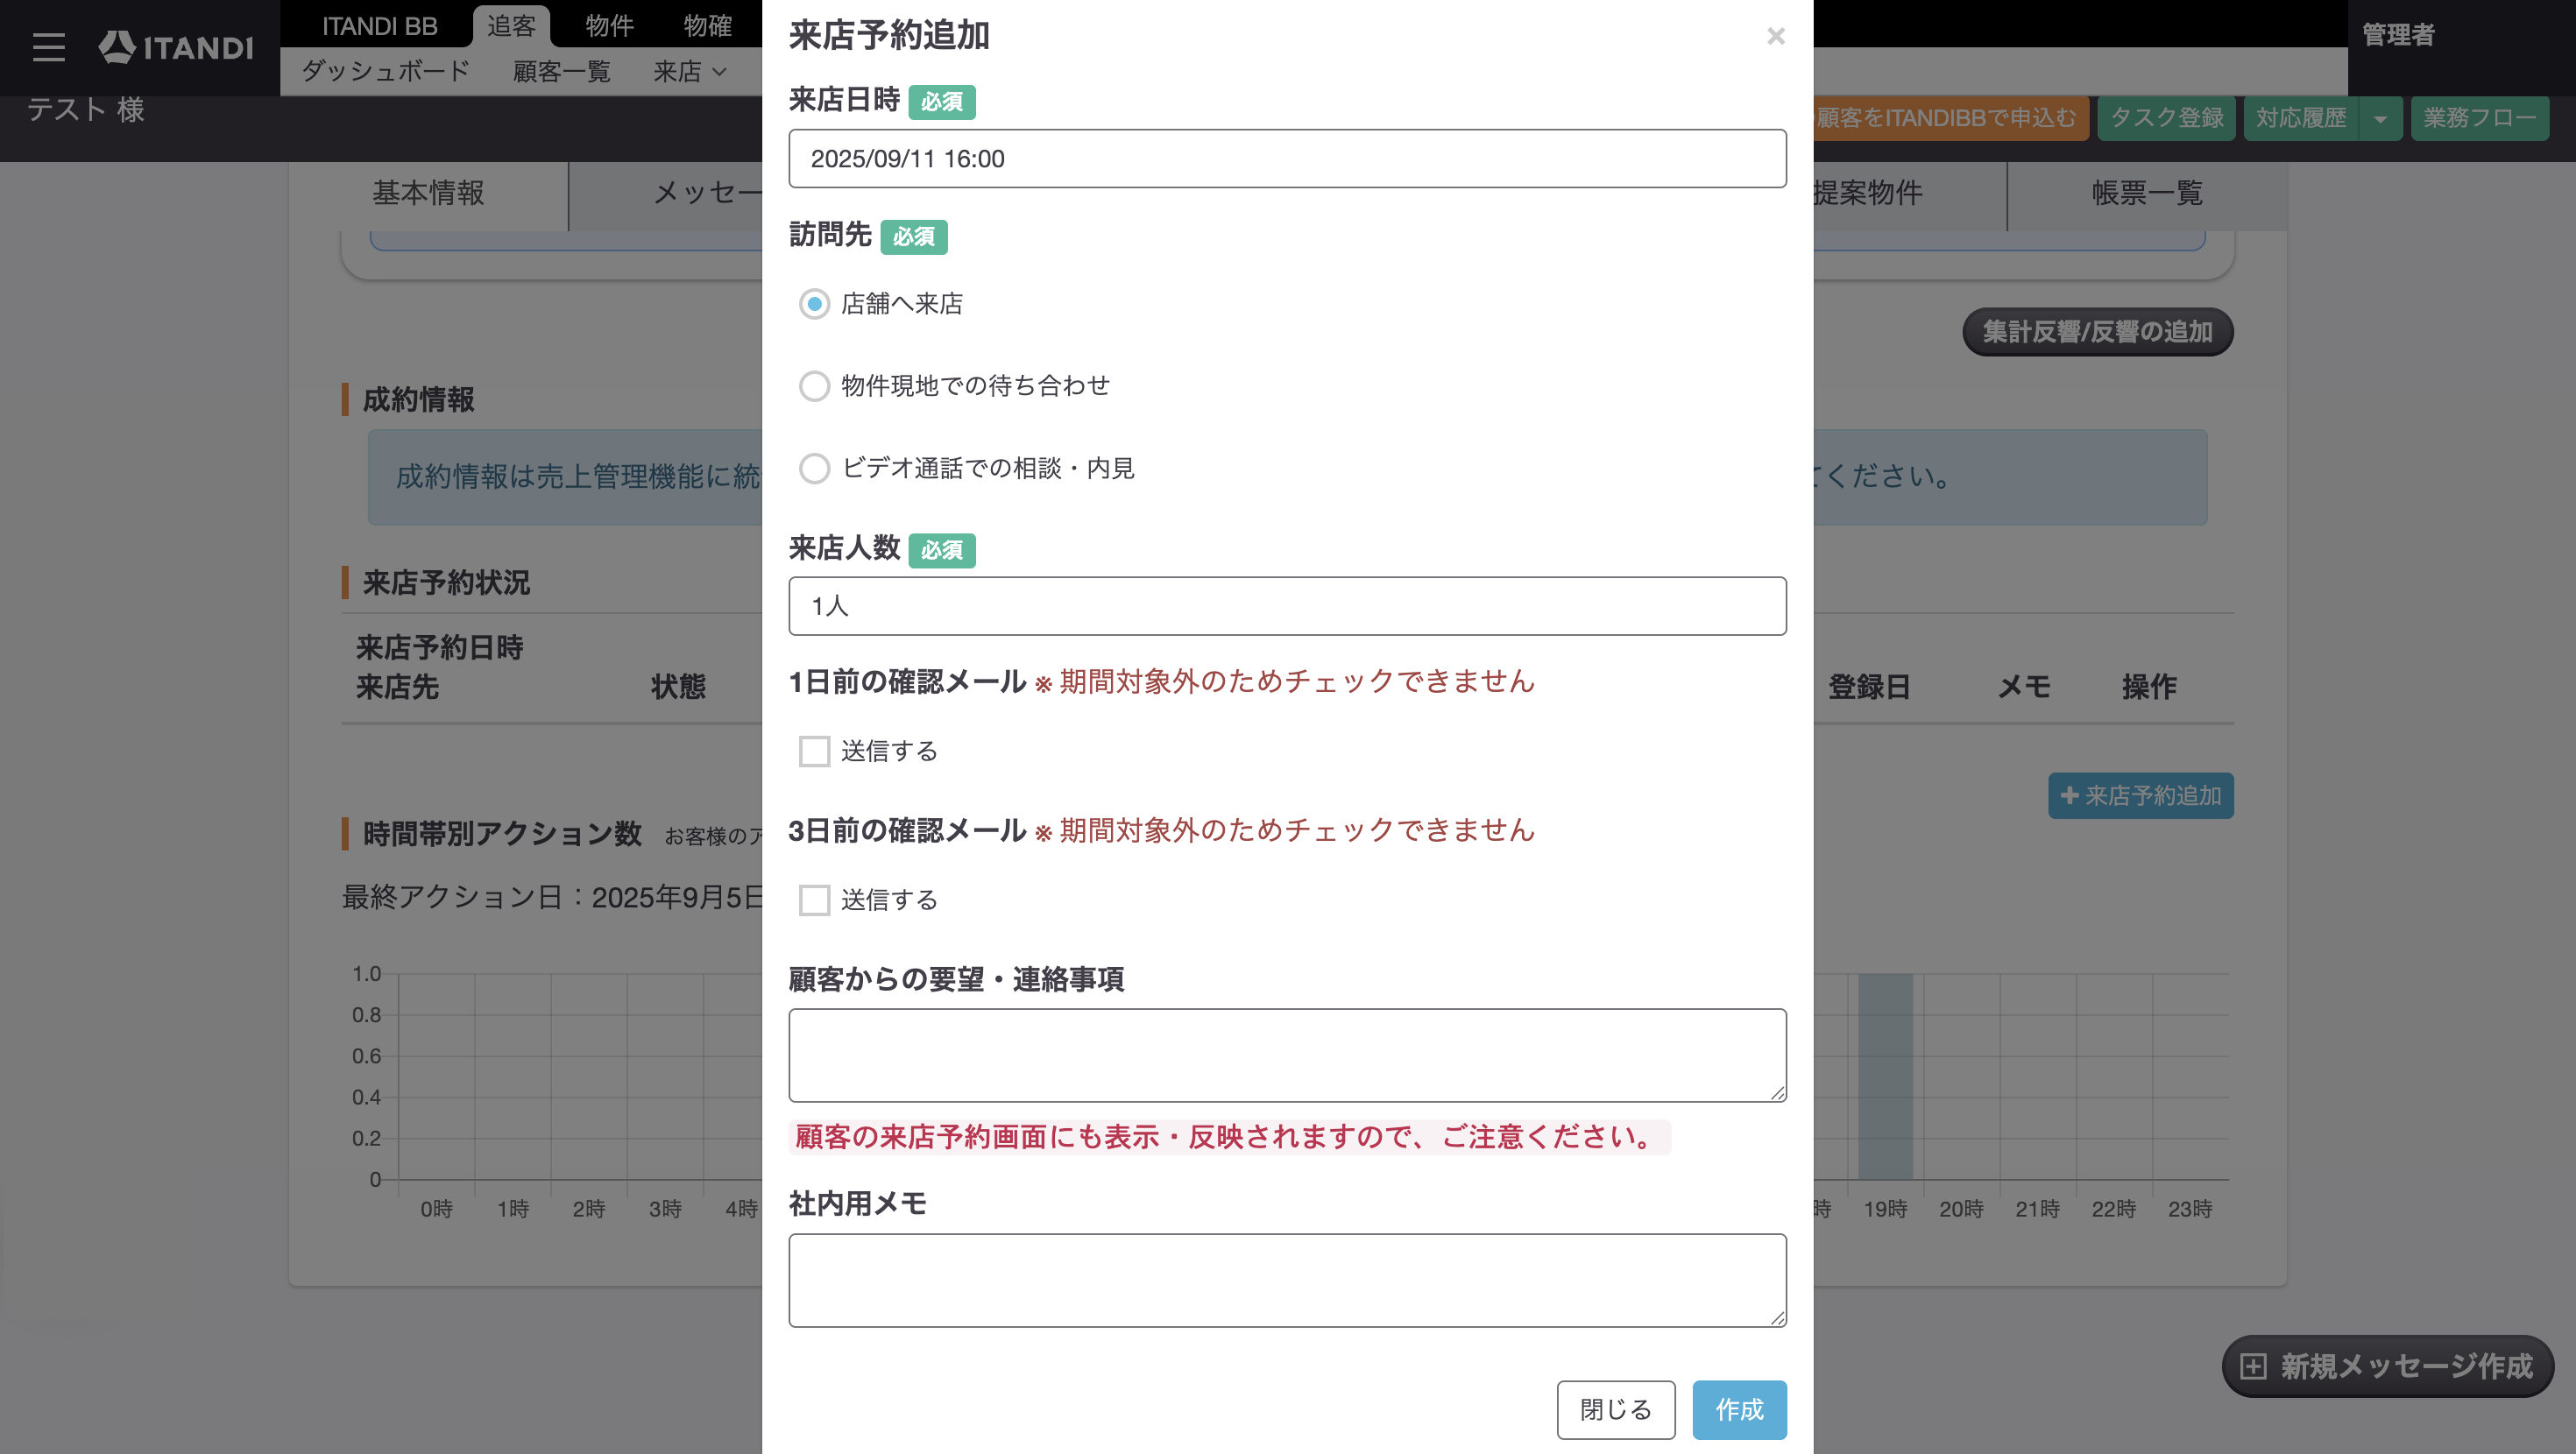Open the hamburger menu icon

coord(48,47)
